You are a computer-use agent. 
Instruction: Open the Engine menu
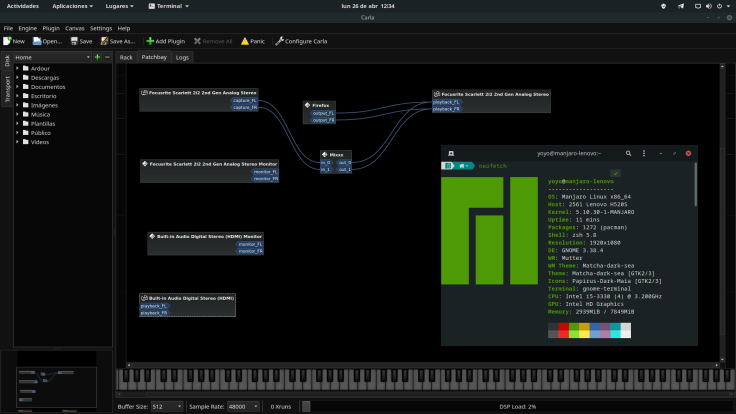(x=27, y=28)
